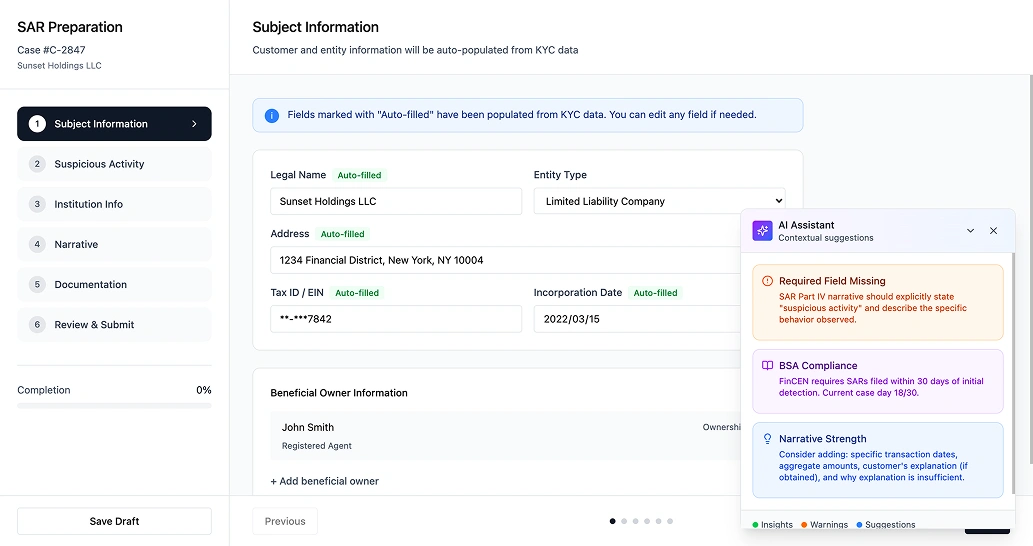The height and width of the screenshot is (546, 1033).
Task: Click step 6 number badge in sidebar
Action: (37, 325)
